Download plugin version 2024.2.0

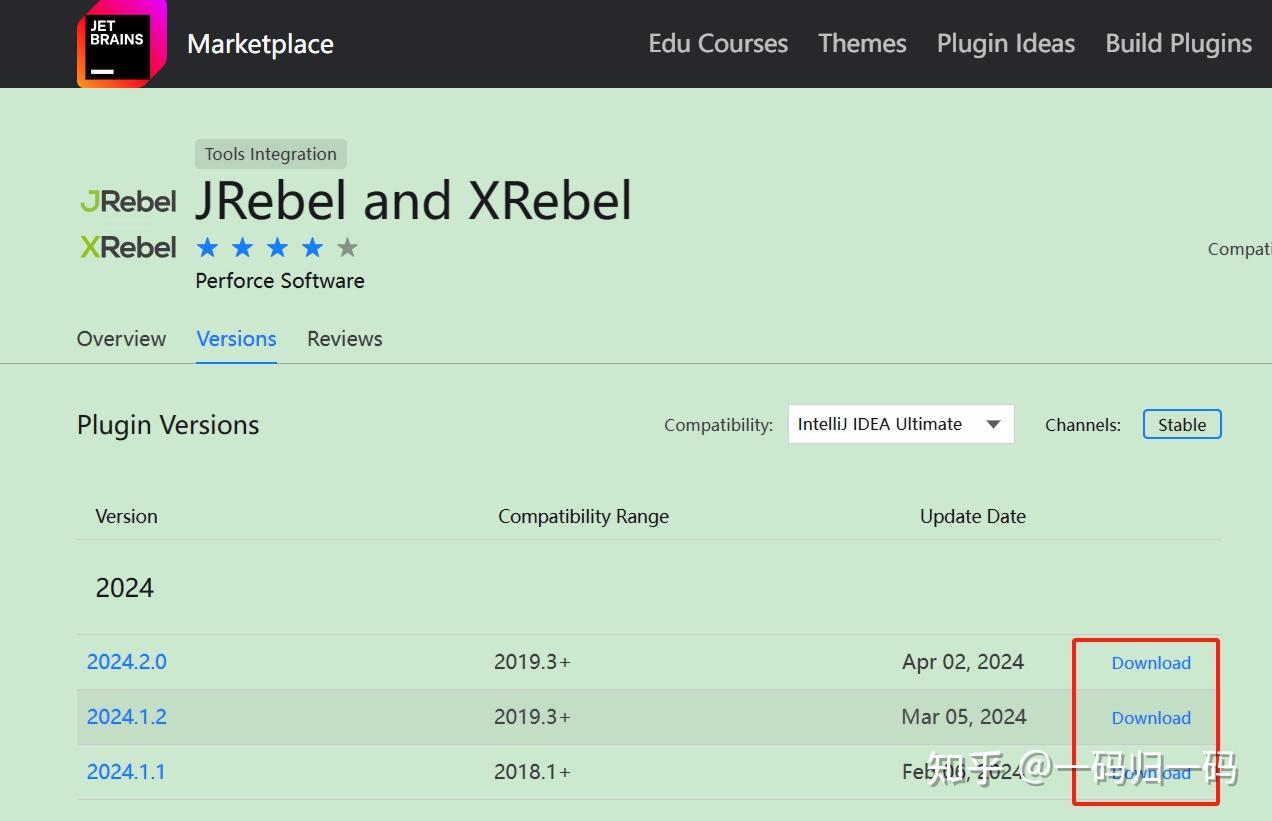[x=1151, y=663]
